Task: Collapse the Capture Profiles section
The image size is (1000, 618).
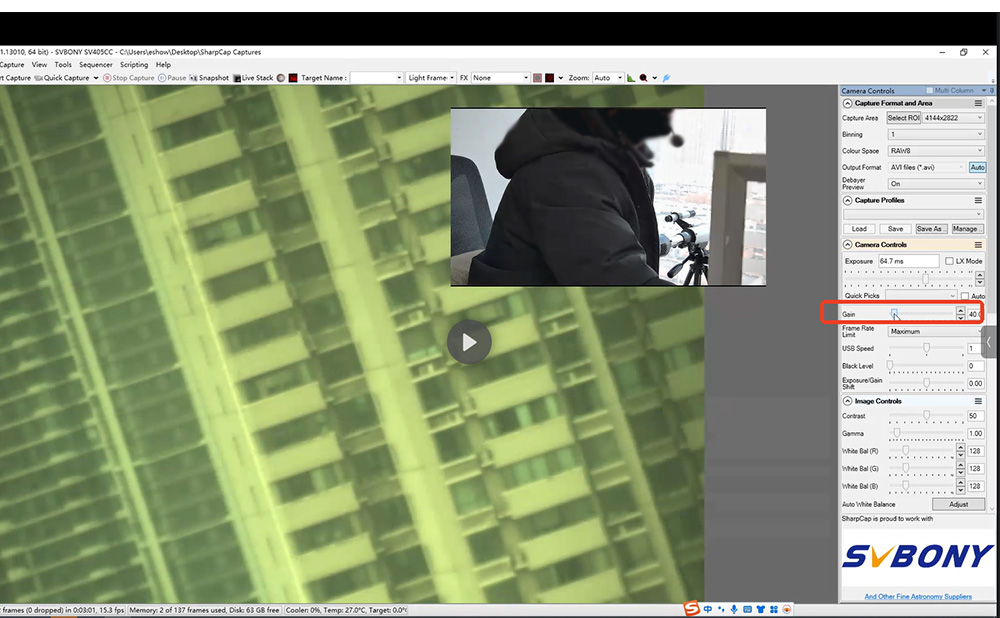Action: tap(848, 201)
